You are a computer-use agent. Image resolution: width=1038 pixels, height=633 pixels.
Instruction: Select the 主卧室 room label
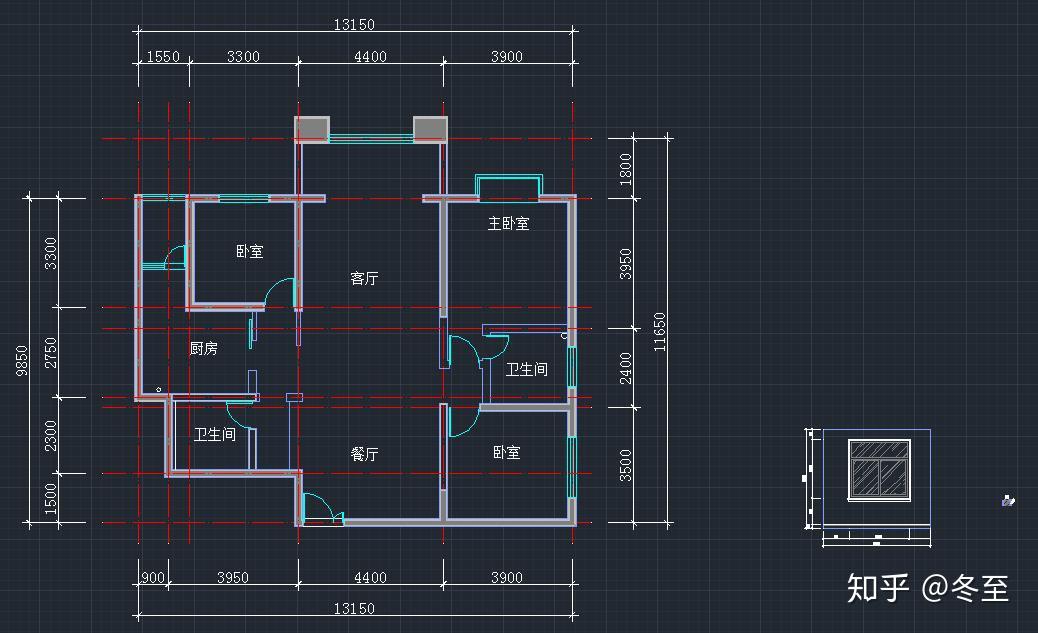point(508,224)
